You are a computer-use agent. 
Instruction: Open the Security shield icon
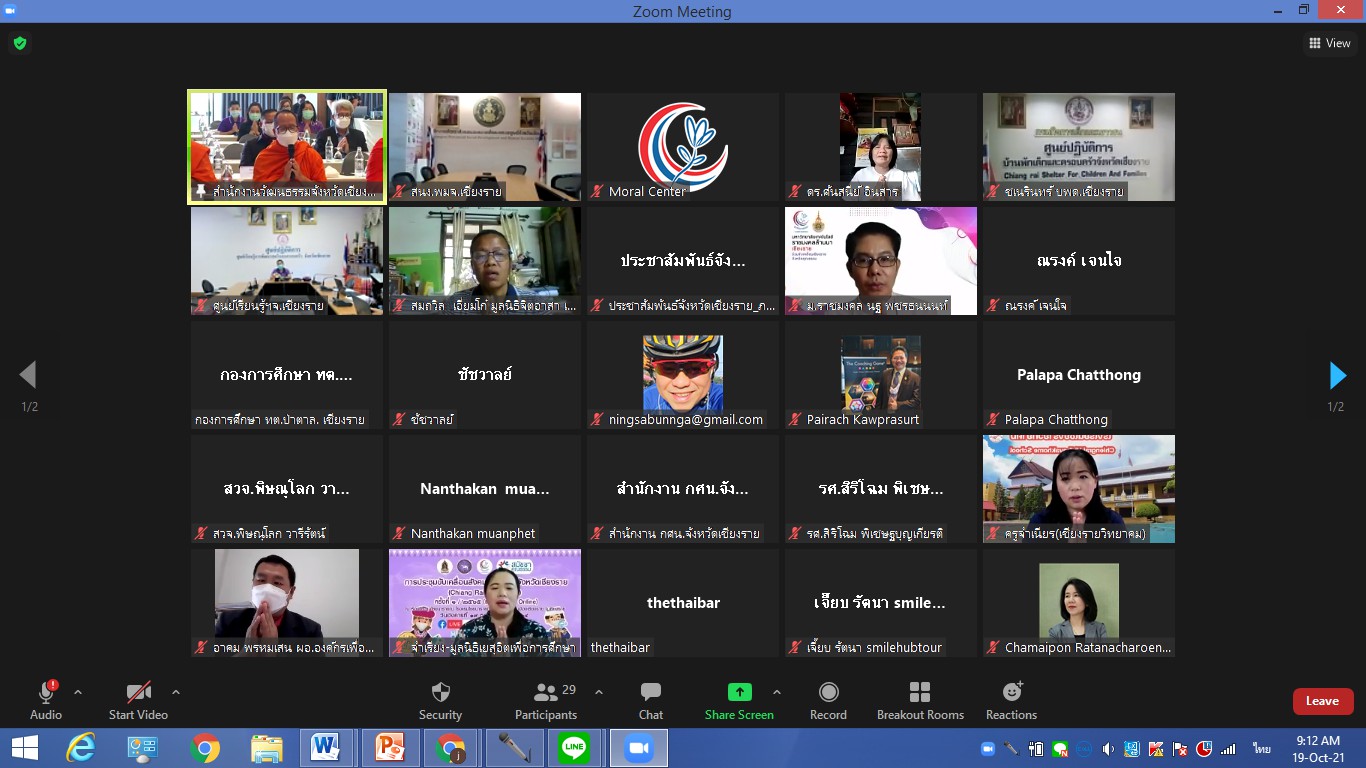click(x=440, y=692)
